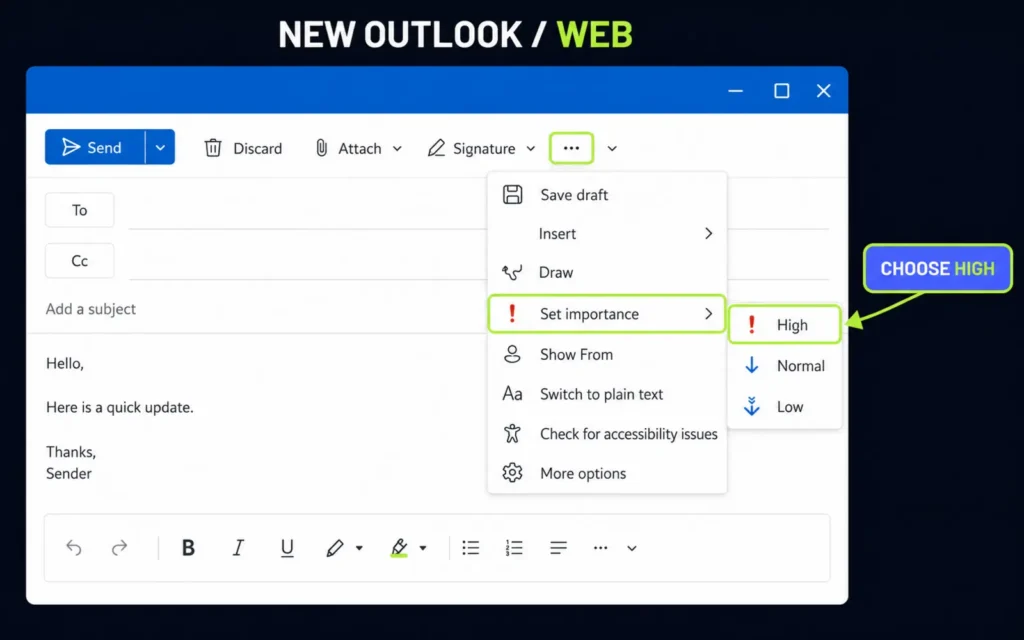1024x640 pixels.
Task: Click the red exclamation icon next to High
Action: pyautogui.click(x=752, y=325)
